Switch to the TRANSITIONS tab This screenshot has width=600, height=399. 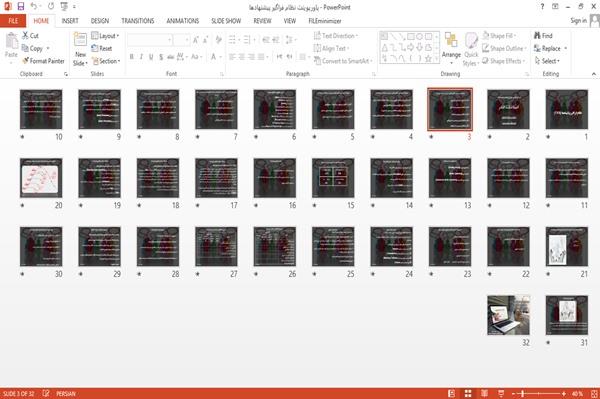pyautogui.click(x=138, y=21)
